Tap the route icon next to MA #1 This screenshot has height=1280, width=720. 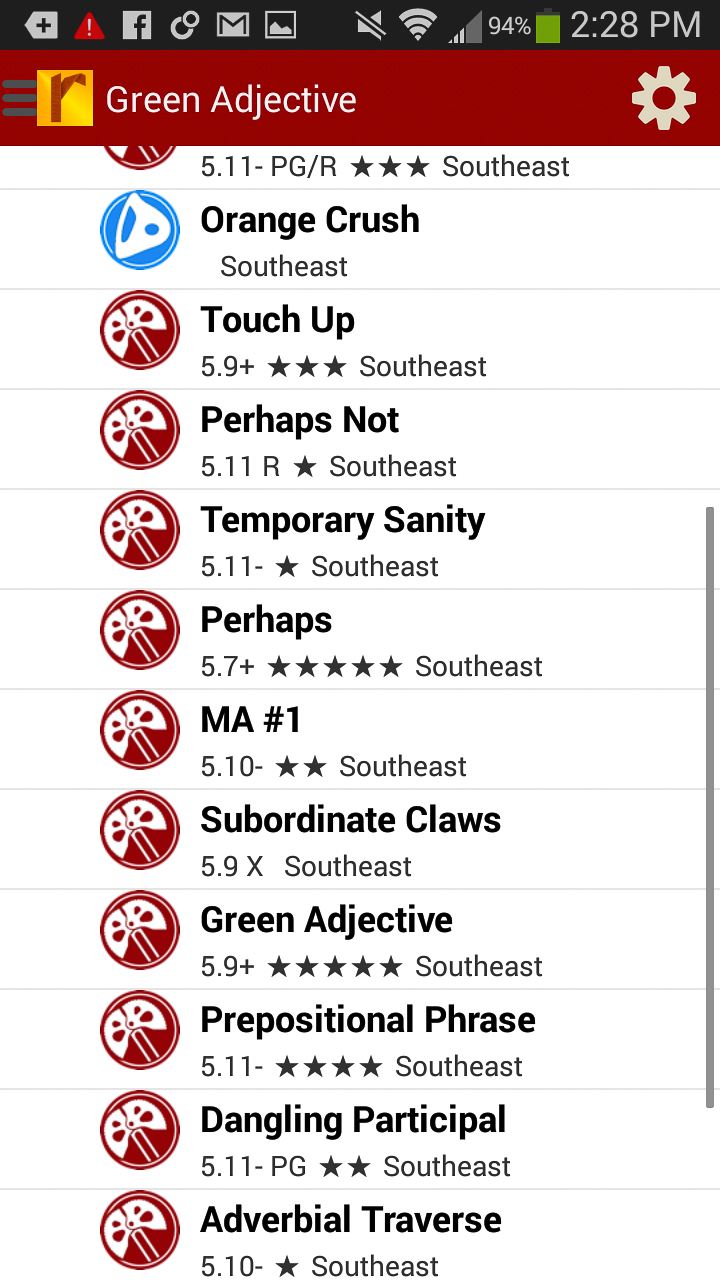[140, 730]
